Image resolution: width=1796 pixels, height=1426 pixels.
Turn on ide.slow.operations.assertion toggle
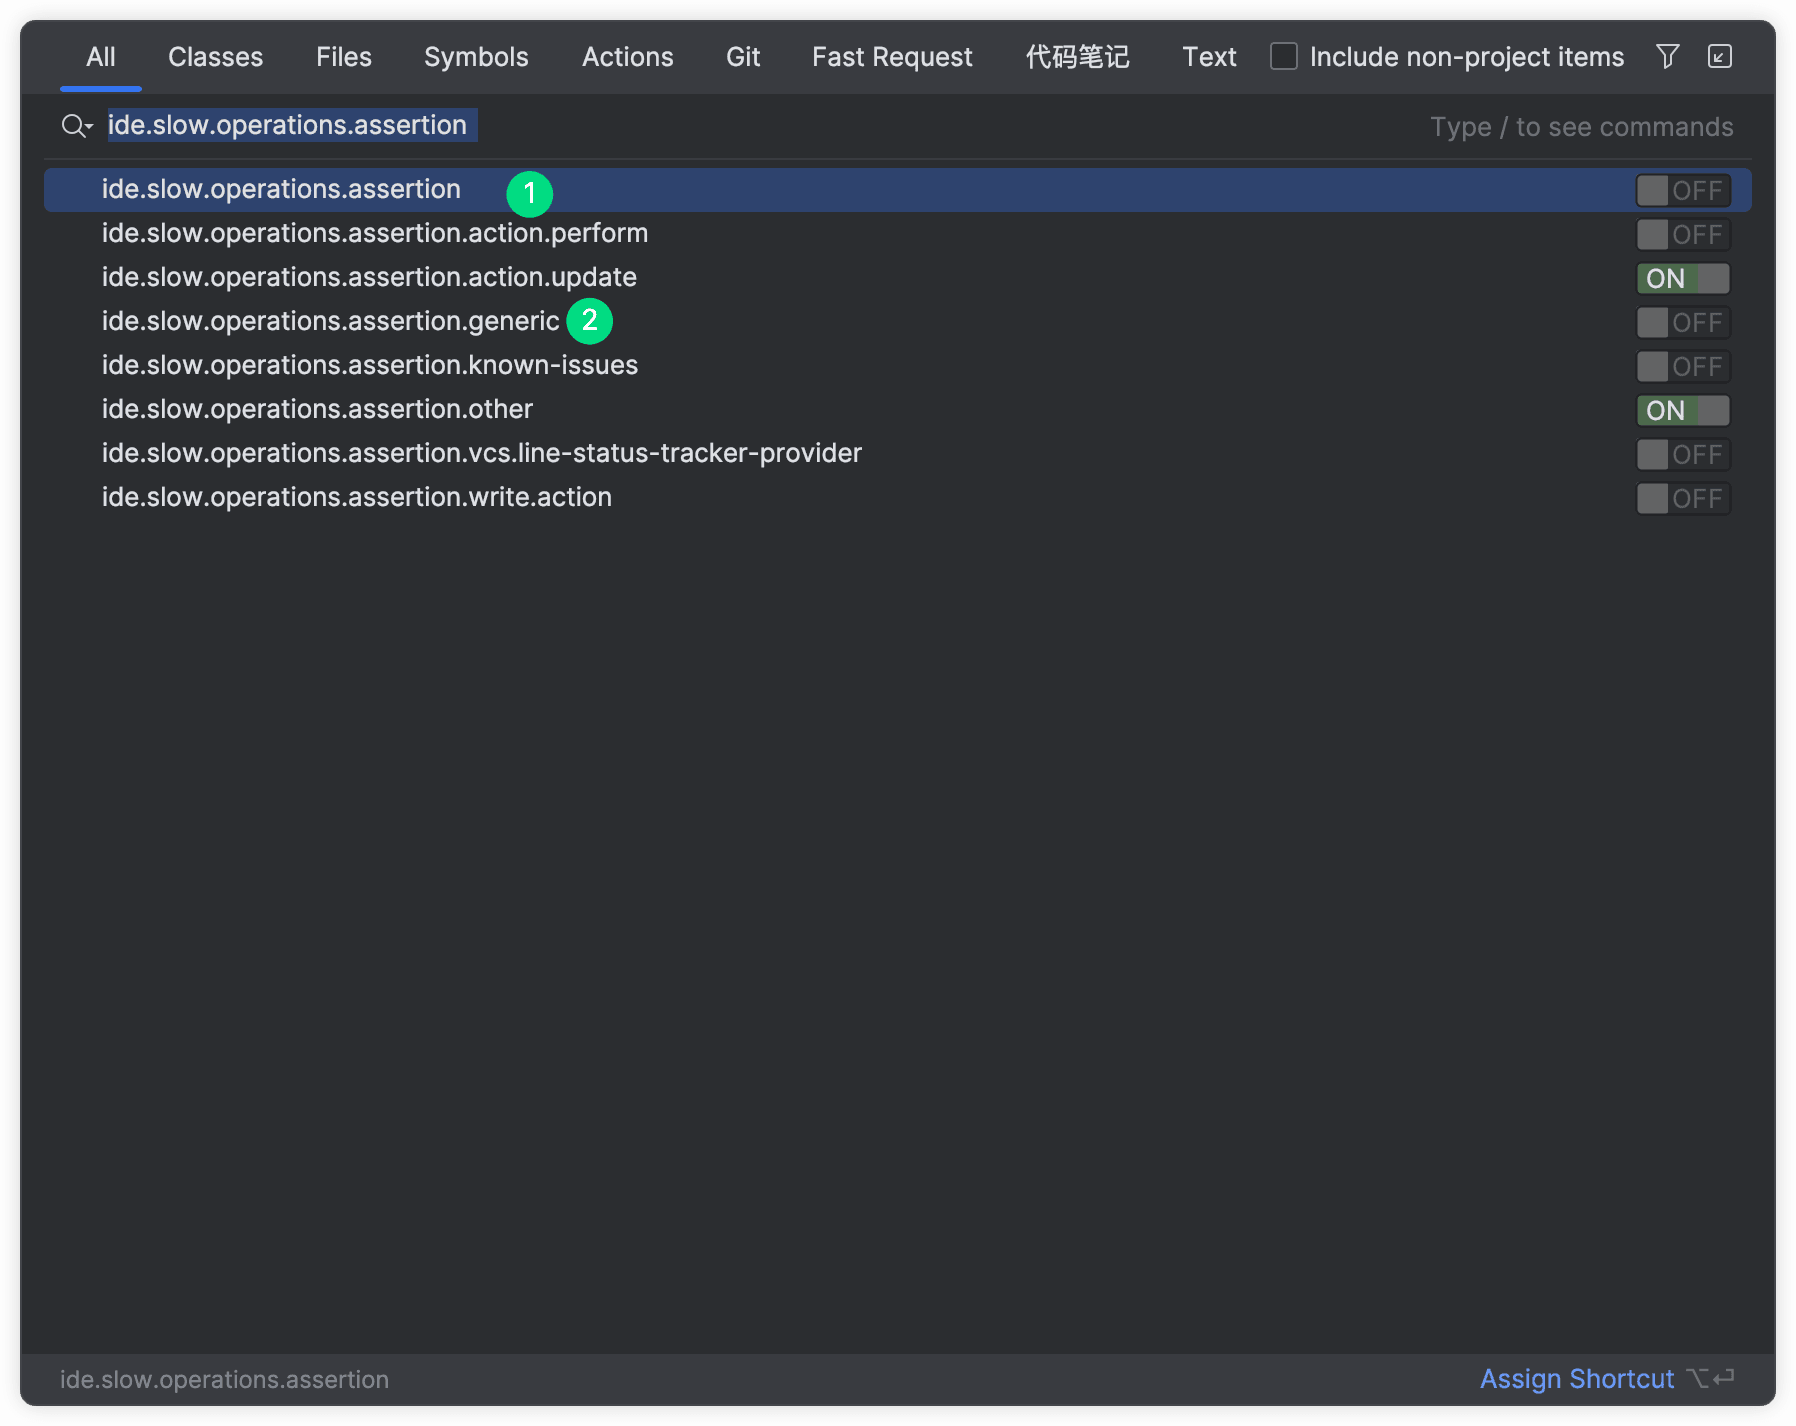(1682, 190)
